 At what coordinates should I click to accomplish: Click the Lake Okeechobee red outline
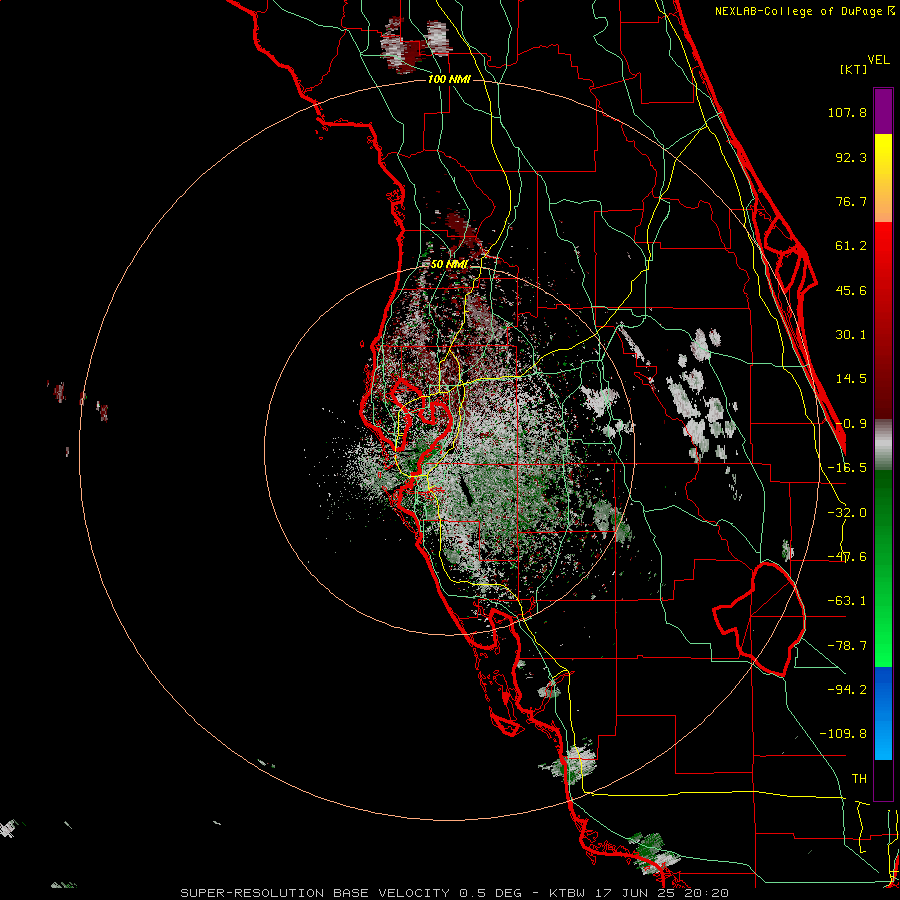pyautogui.click(x=759, y=619)
